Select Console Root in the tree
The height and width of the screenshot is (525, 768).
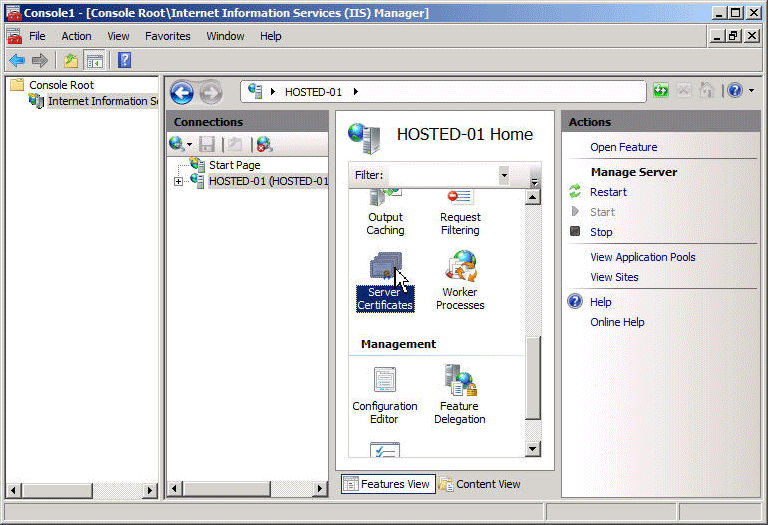click(61, 85)
